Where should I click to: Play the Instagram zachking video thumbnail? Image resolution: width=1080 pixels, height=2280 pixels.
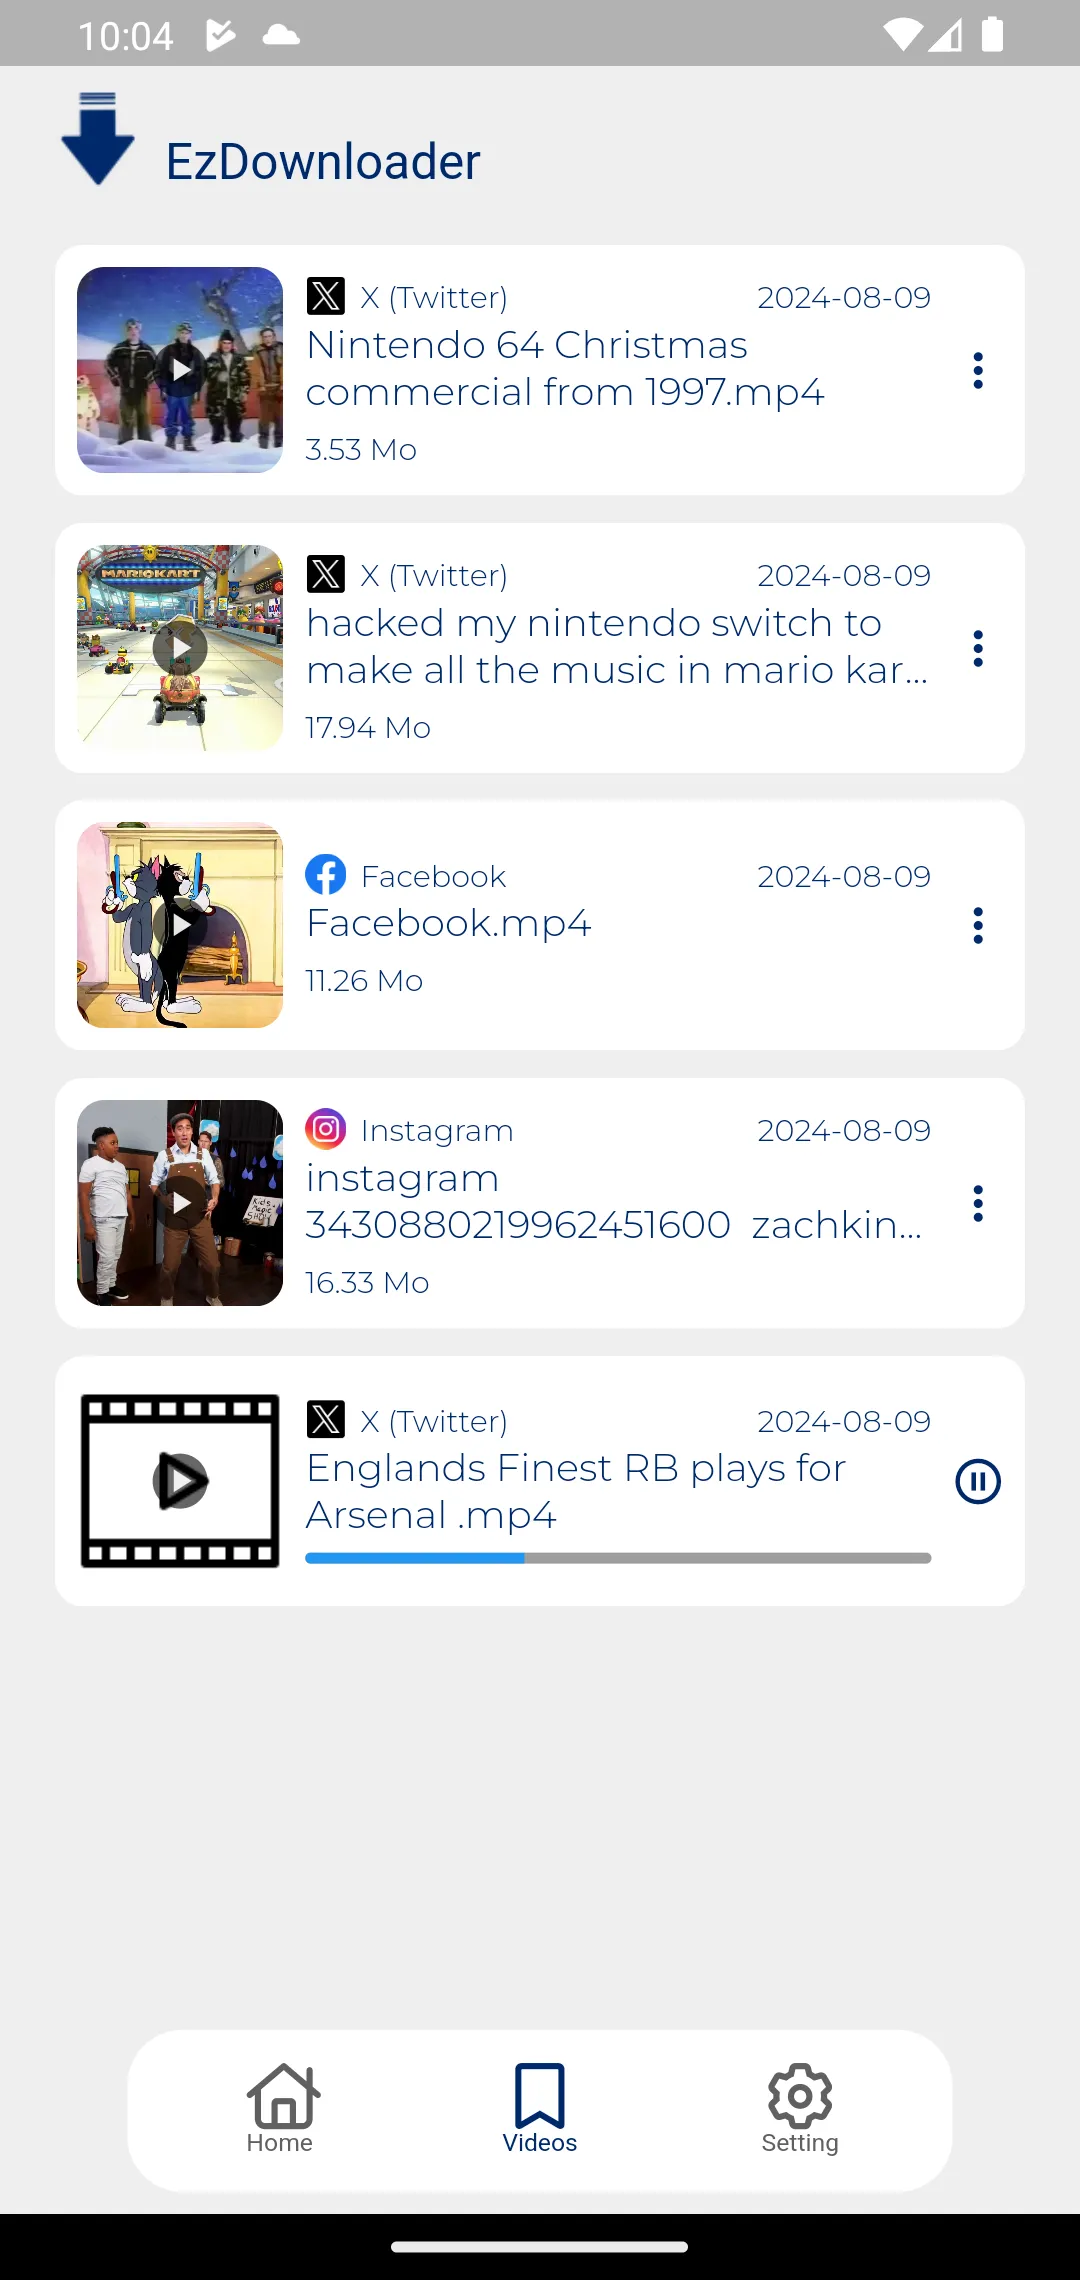(180, 1203)
